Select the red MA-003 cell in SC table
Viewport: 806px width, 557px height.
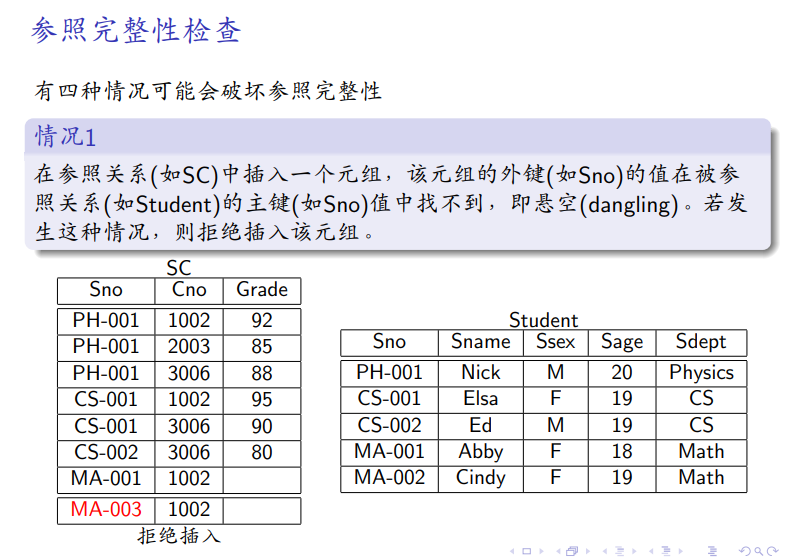click(x=106, y=510)
